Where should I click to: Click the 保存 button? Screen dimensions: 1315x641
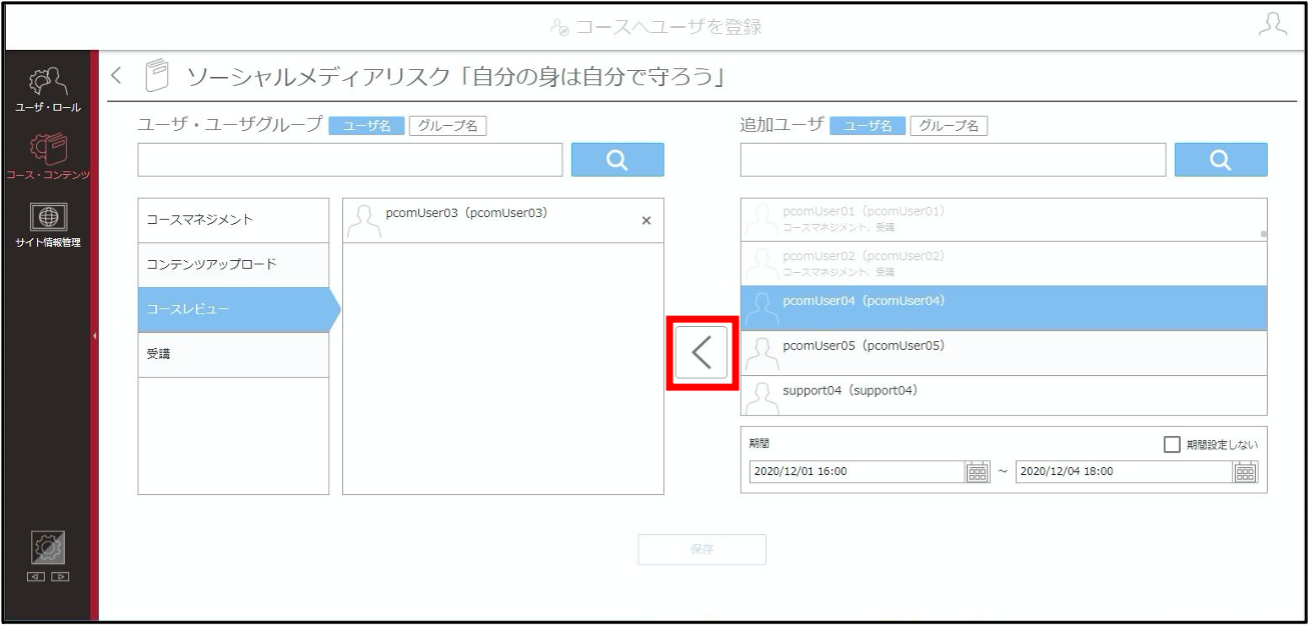(x=702, y=550)
